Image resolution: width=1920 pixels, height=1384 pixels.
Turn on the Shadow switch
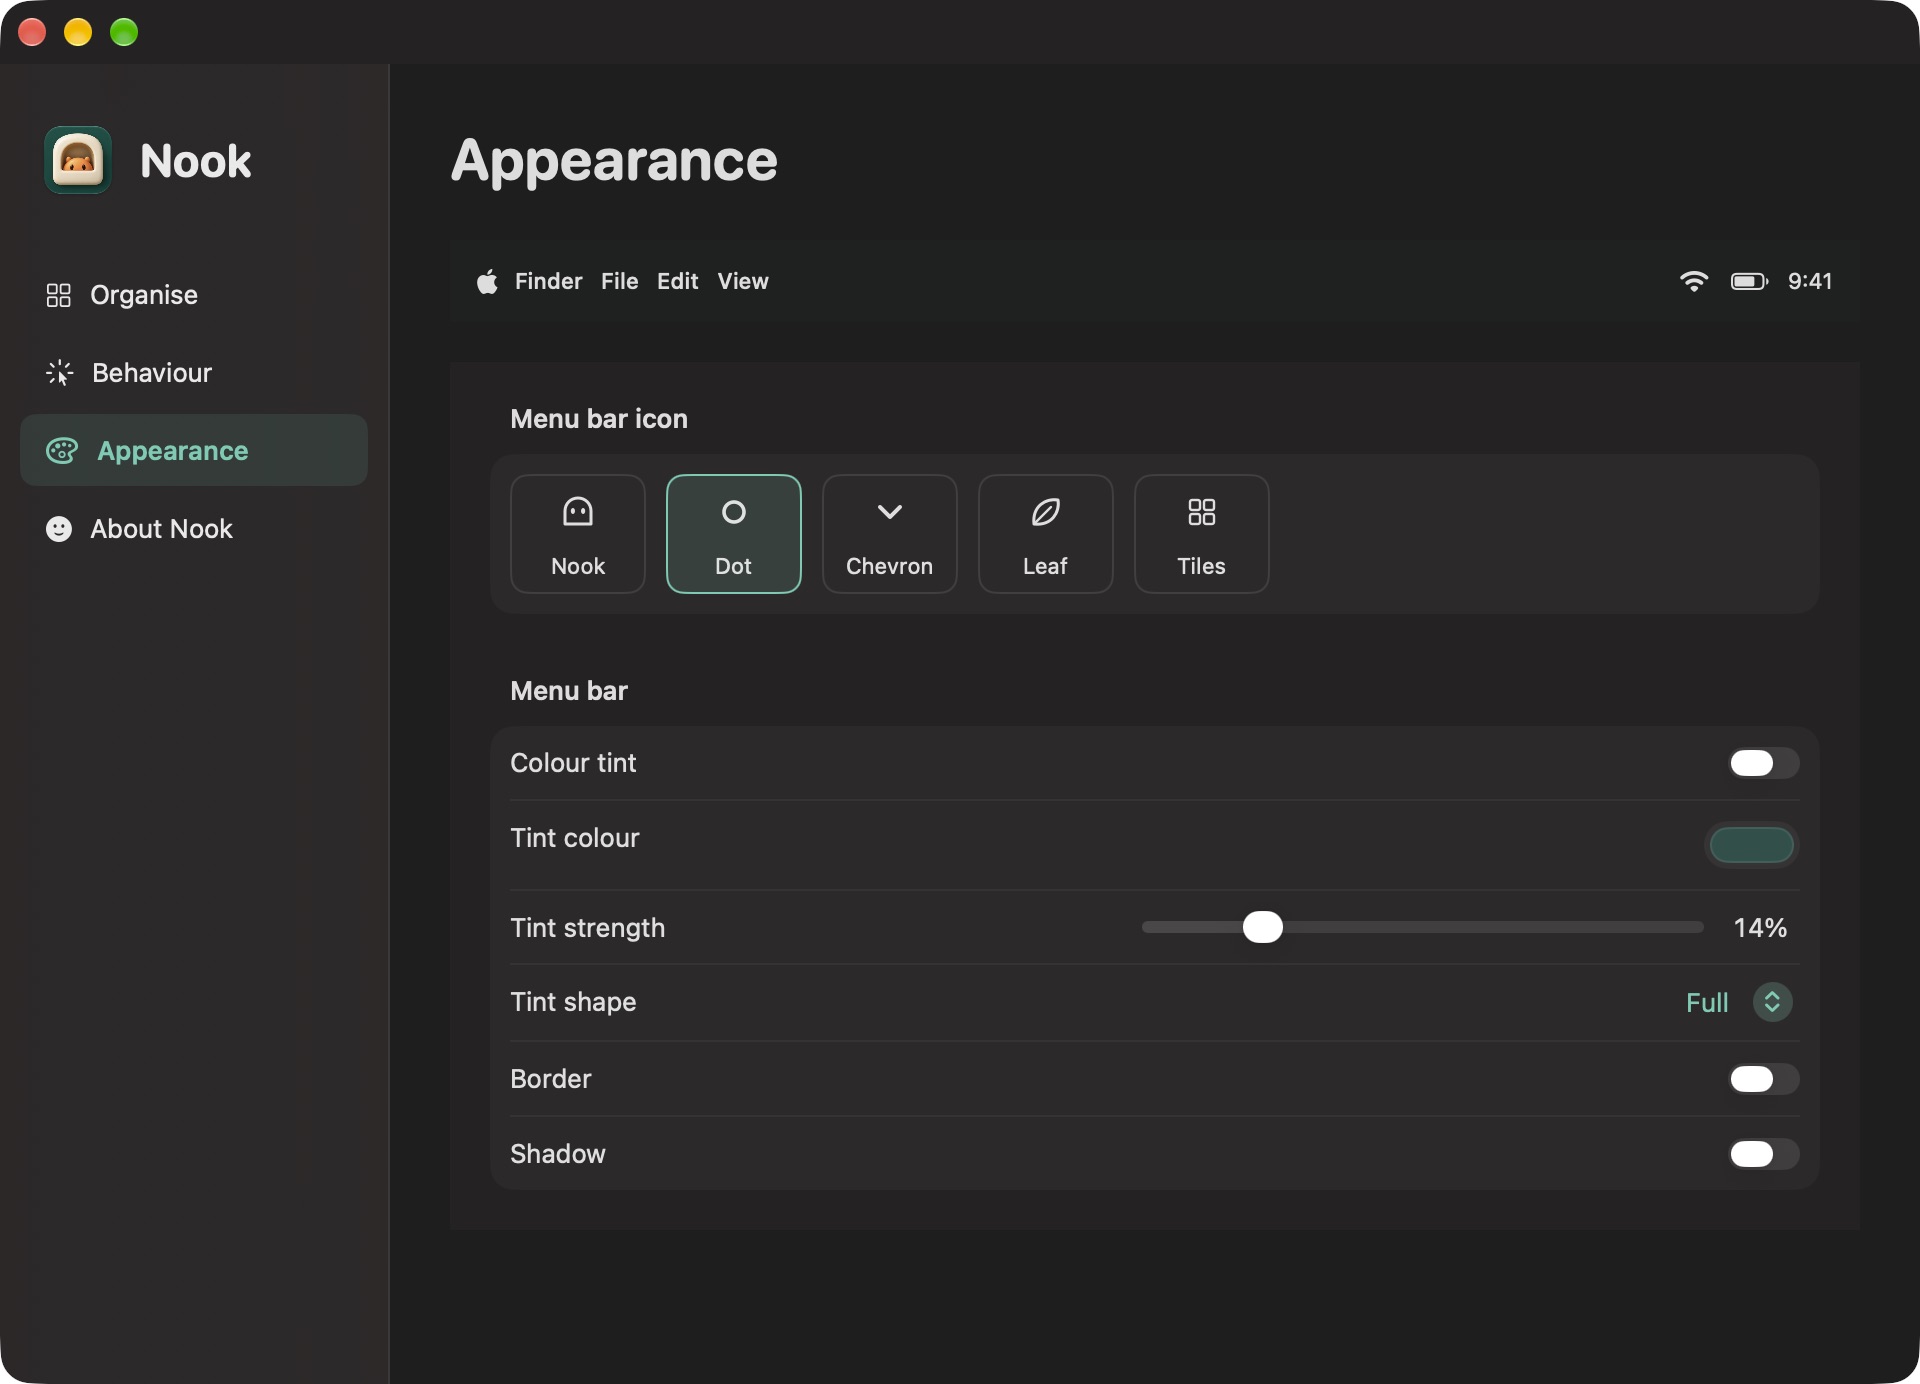click(x=1764, y=1154)
